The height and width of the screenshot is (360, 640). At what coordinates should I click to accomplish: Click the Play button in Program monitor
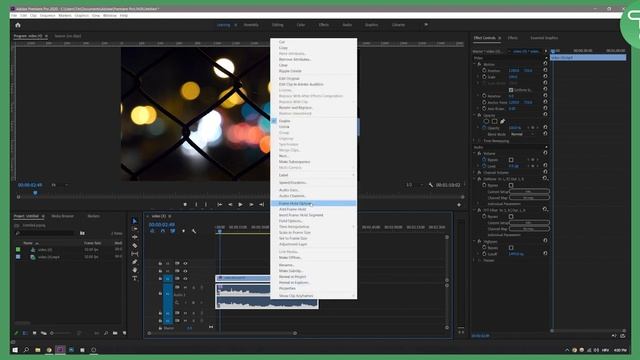click(x=240, y=204)
